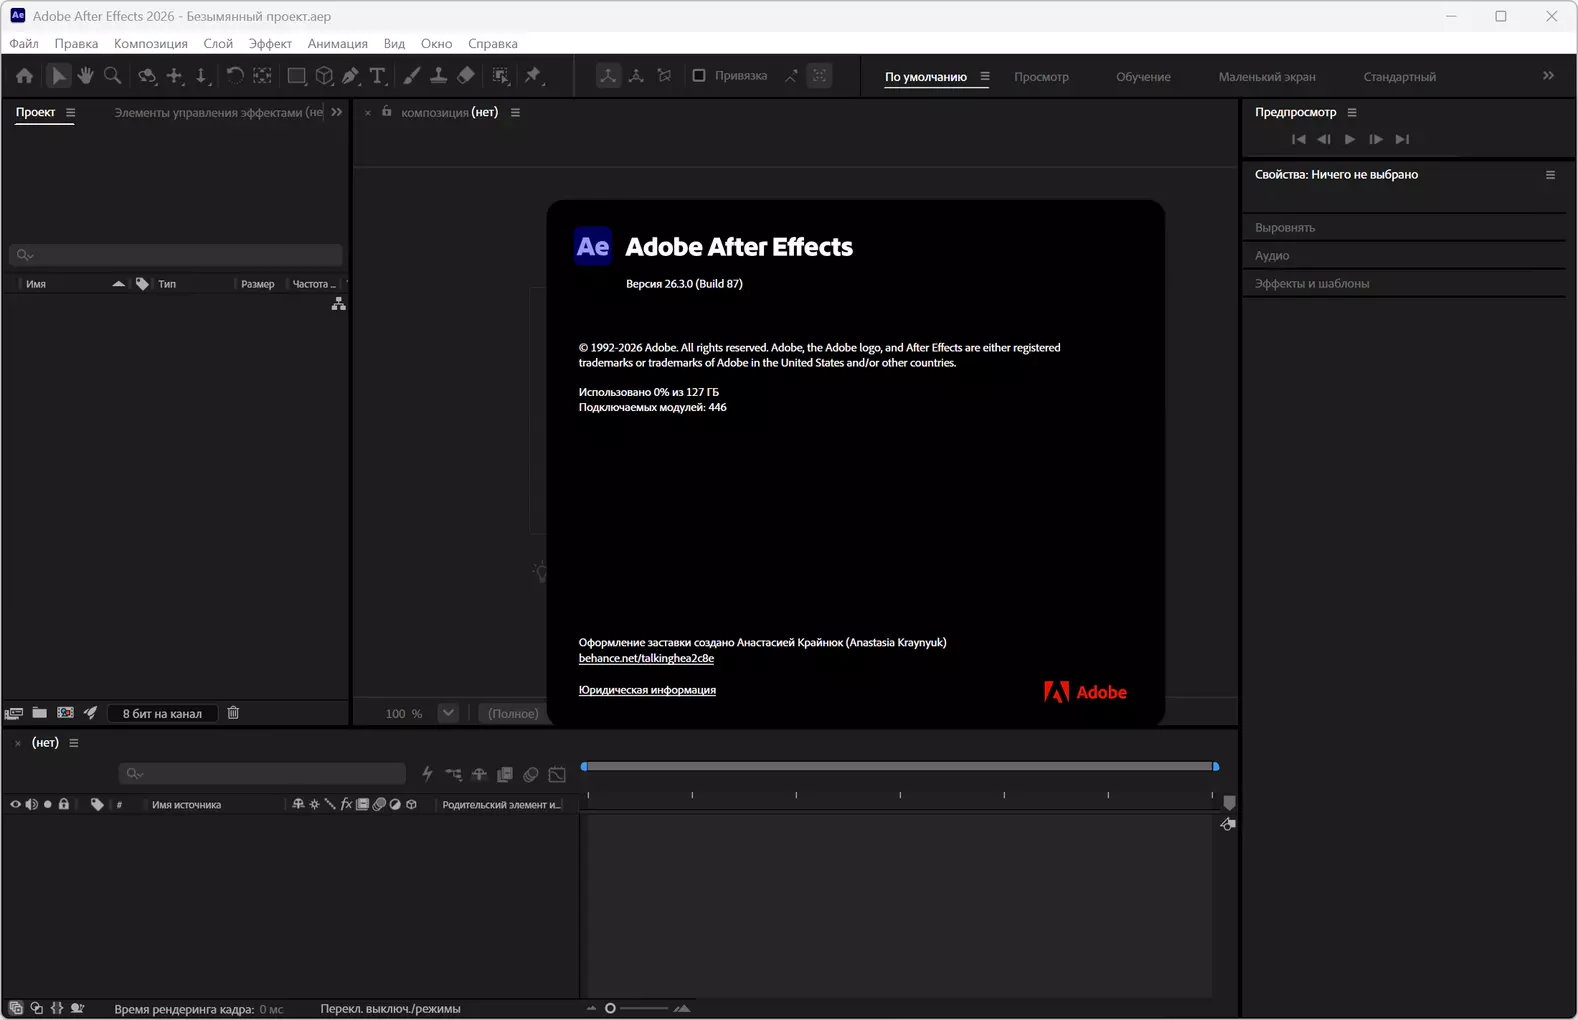1578x1020 pixels.
Task: Open the Файл menu
Action: (24, 43)
